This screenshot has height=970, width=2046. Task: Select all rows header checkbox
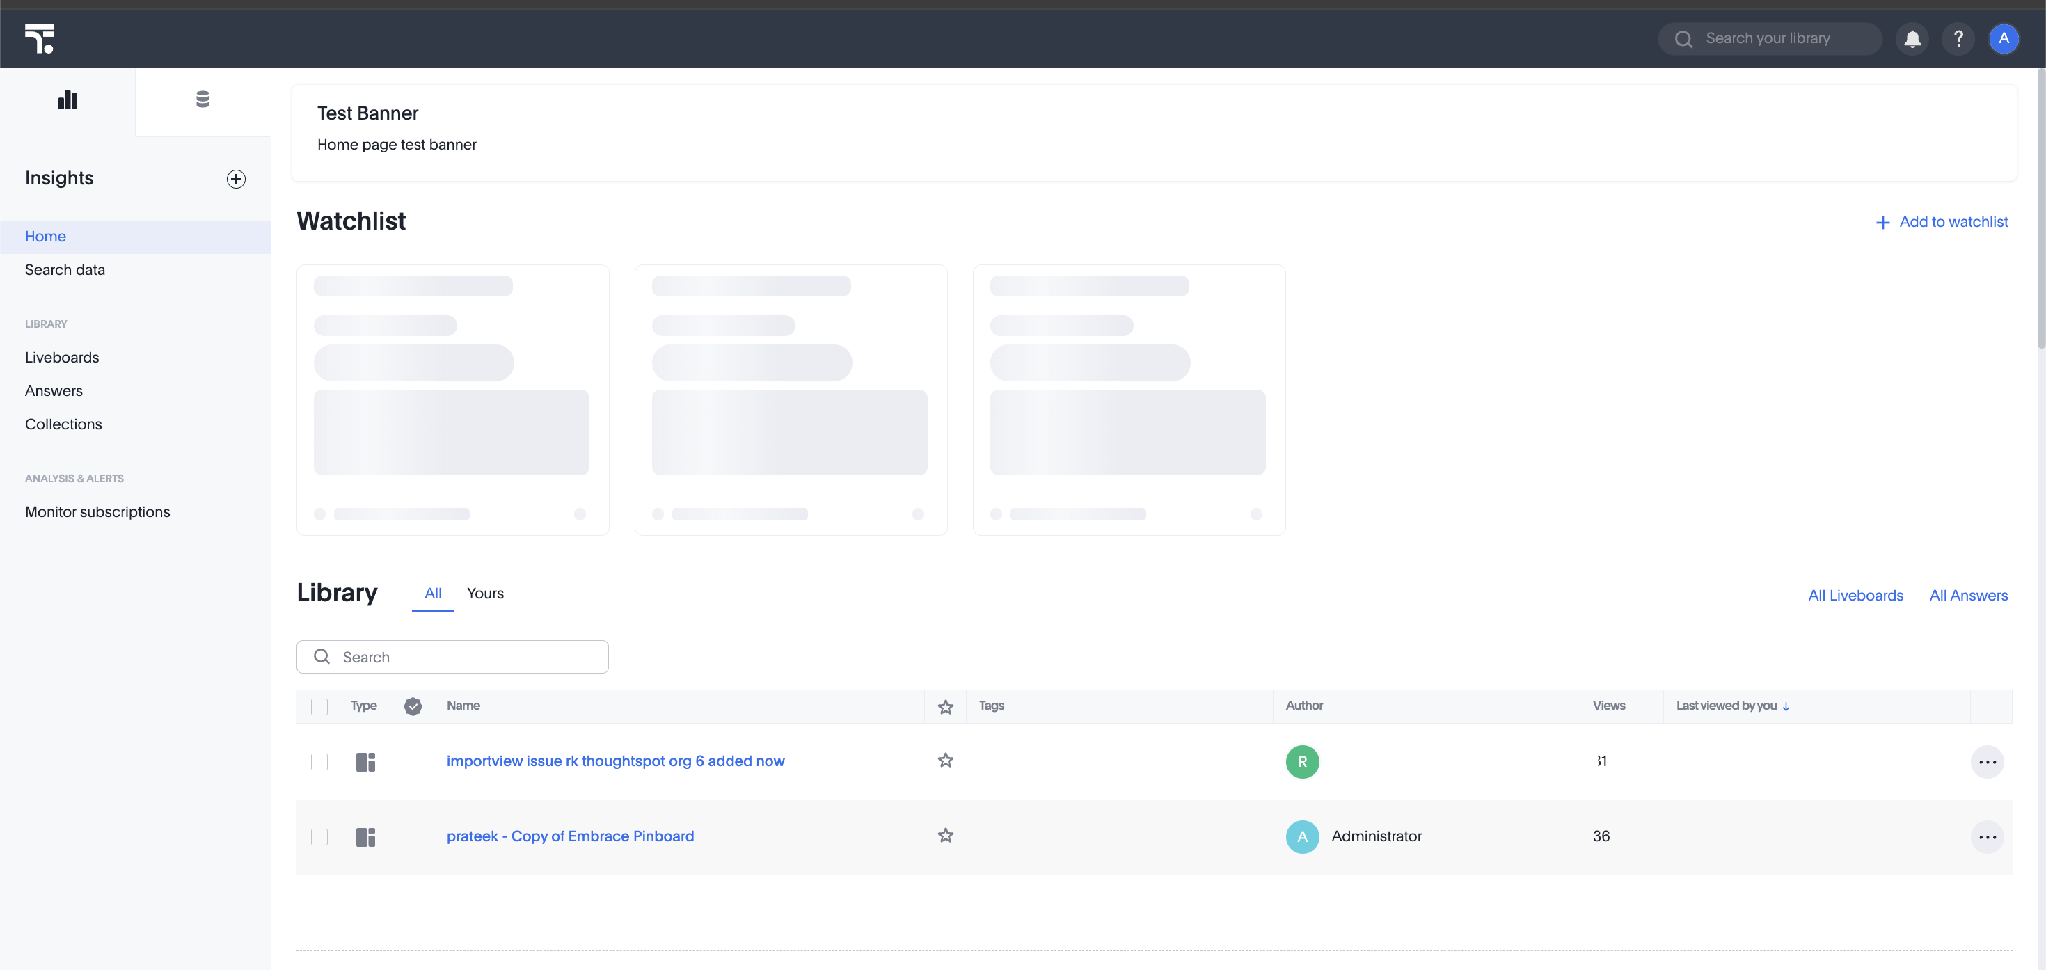[319, 707]
